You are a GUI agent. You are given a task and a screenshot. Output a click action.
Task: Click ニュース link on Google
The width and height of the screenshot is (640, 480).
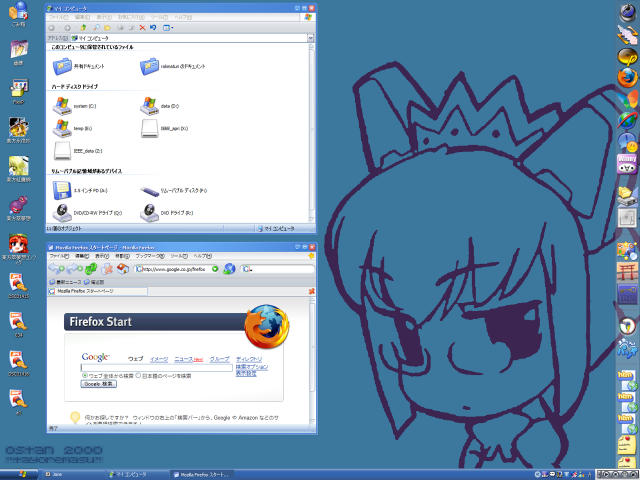pyautogui.click(x=183, y=359)
